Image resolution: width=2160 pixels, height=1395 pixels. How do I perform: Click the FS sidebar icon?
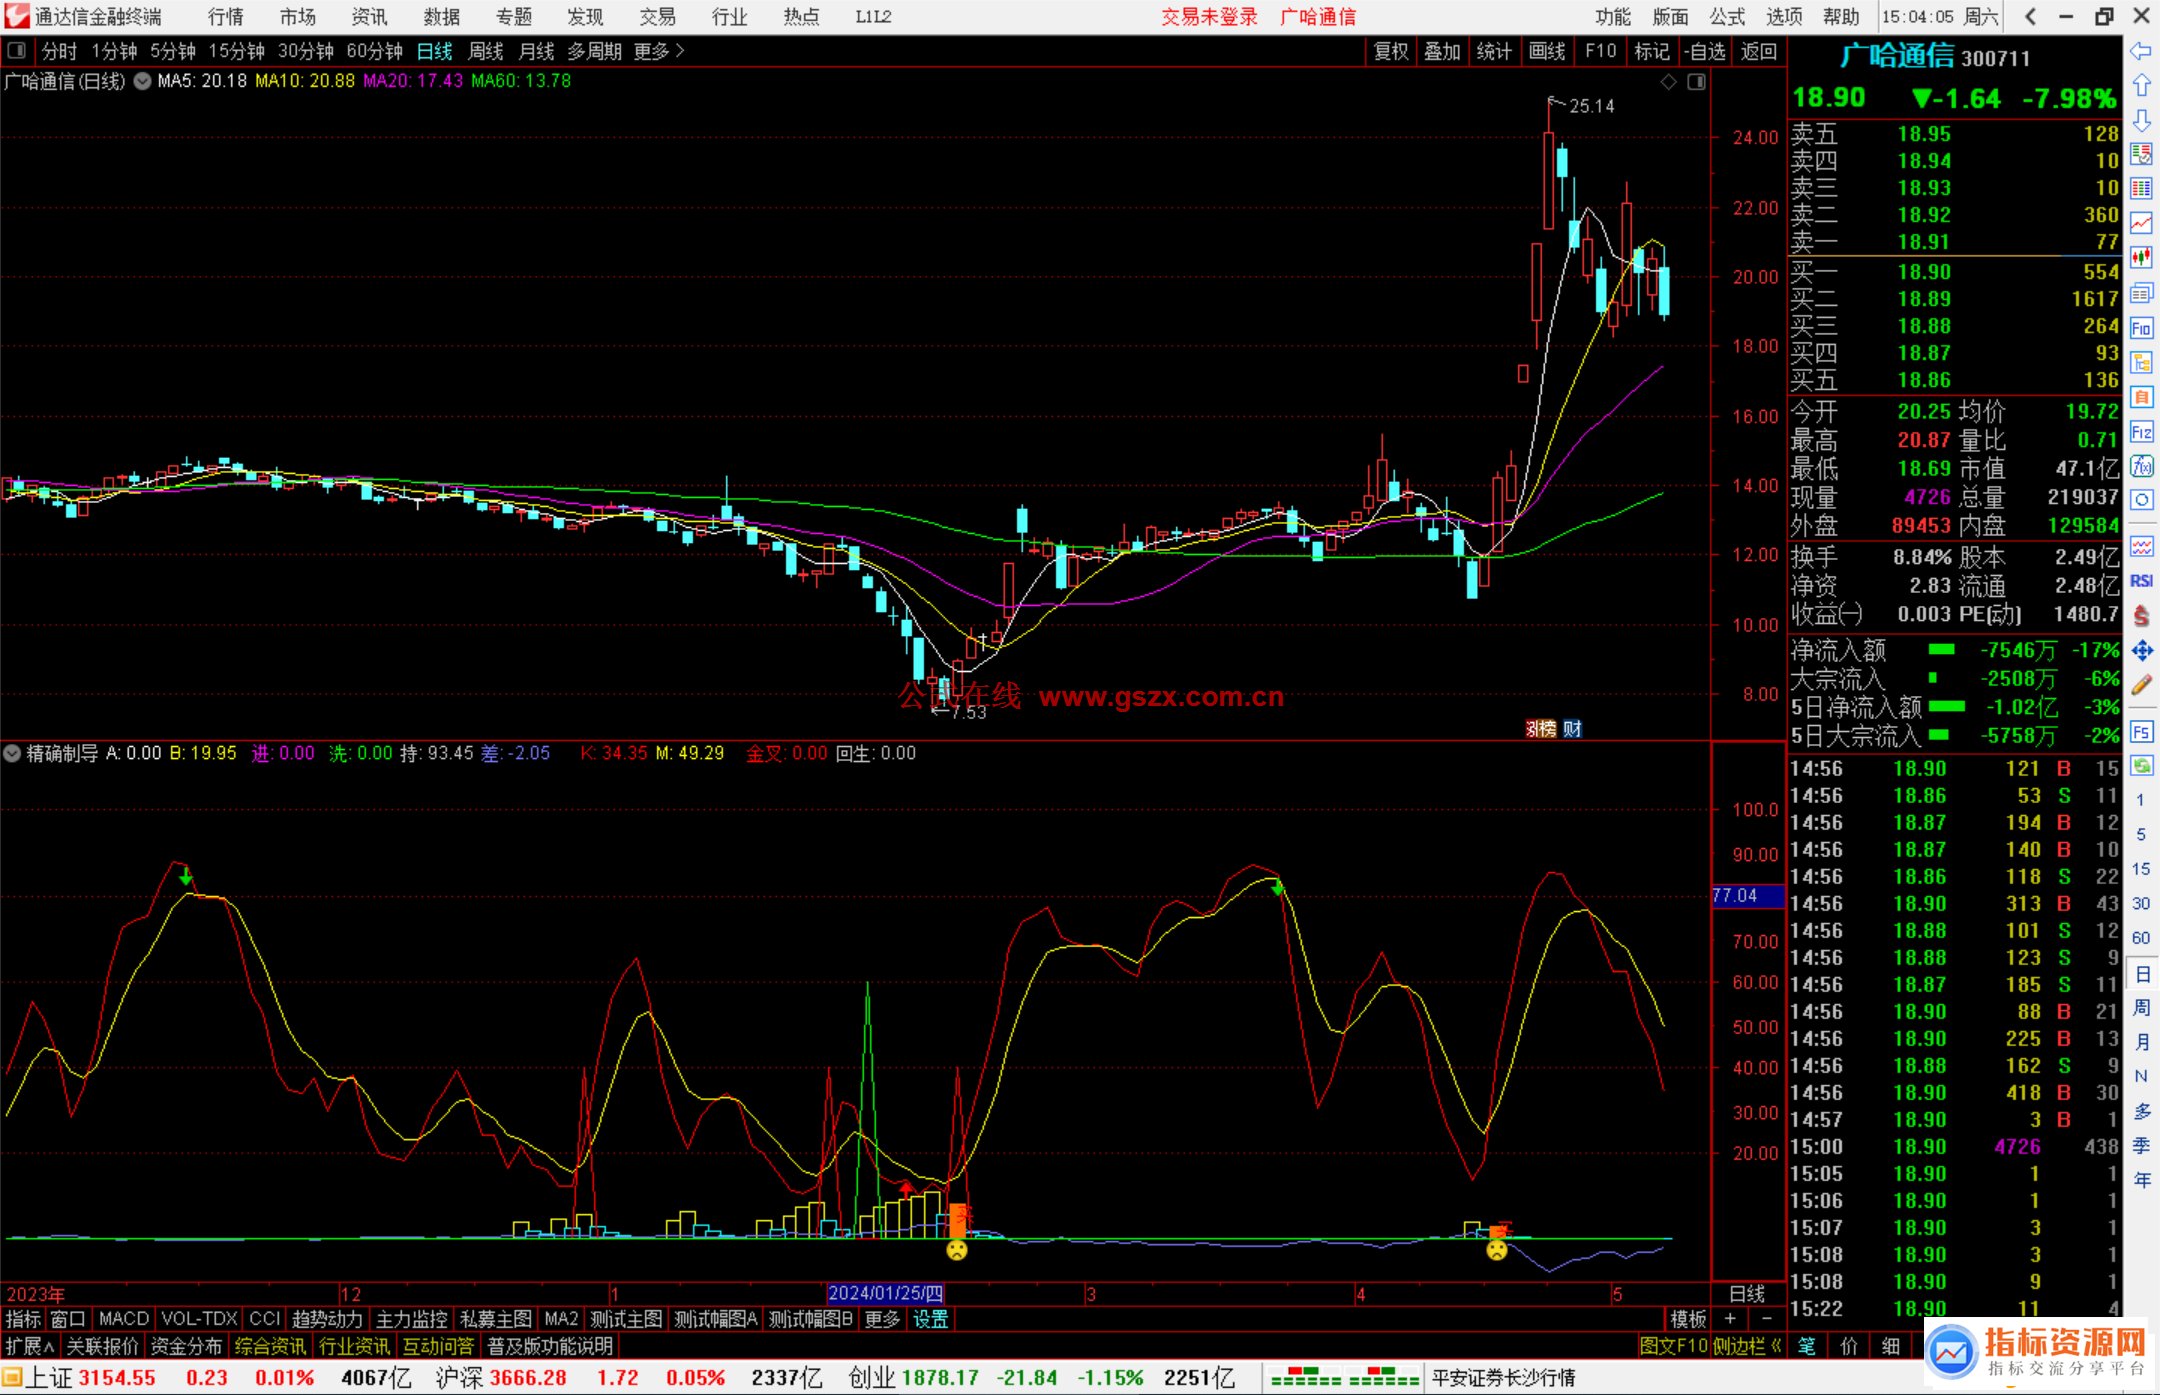pyautogui.click(x=2141, y=732)
